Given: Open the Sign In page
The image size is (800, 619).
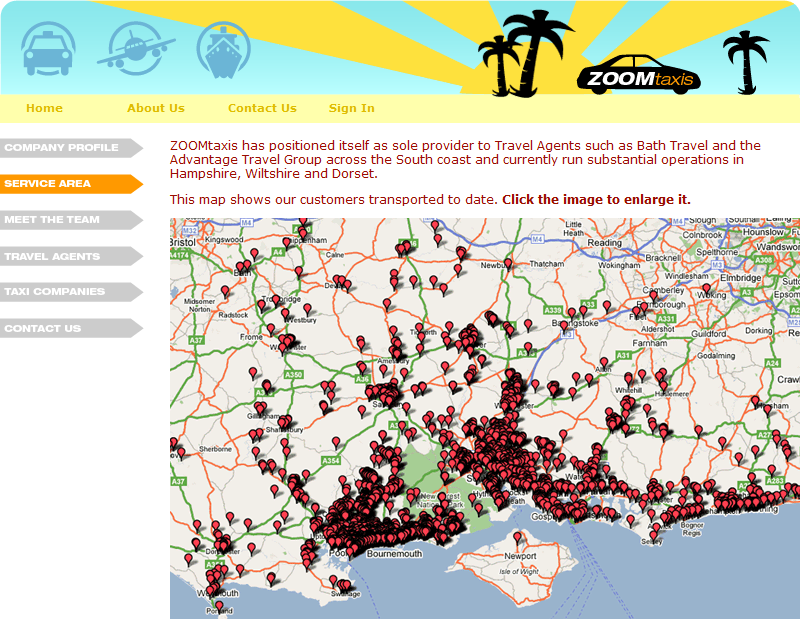Looking at the screenshot, I should click(x=351, y=108).
